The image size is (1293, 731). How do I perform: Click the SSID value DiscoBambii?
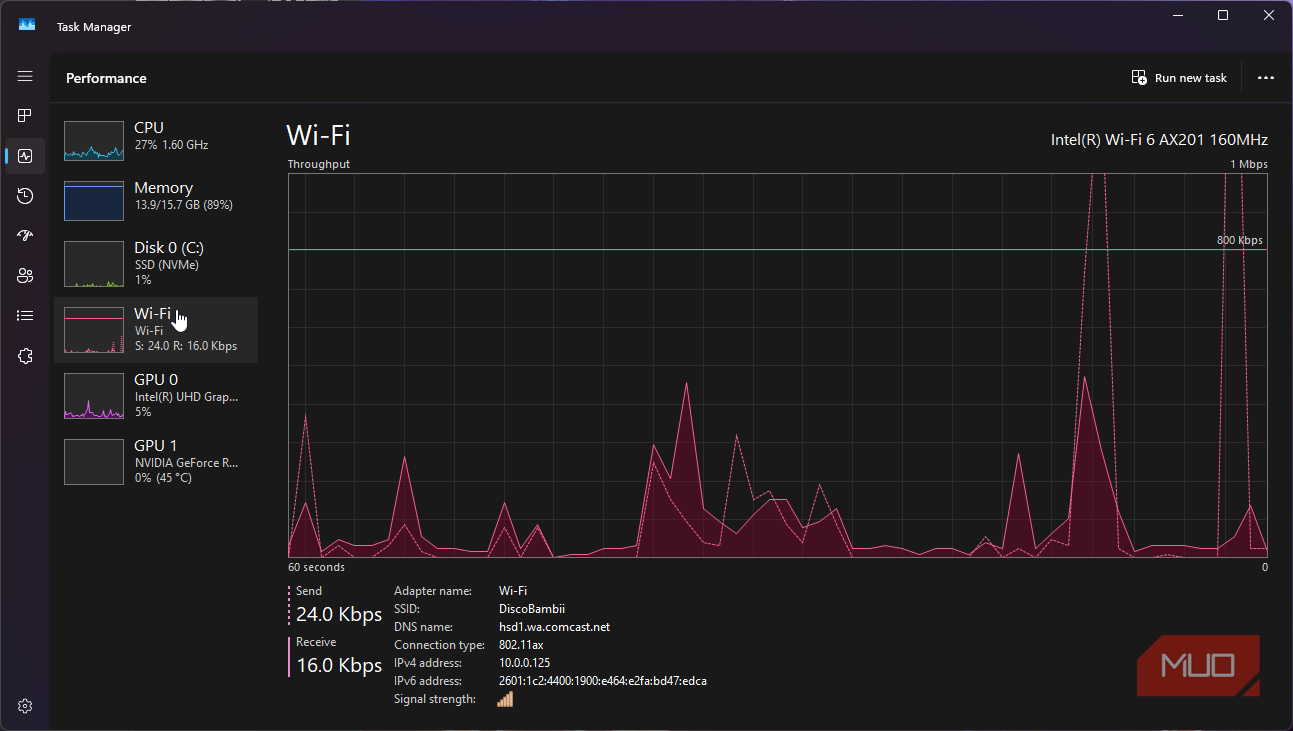pyautogui.click(x=532, y=609)
